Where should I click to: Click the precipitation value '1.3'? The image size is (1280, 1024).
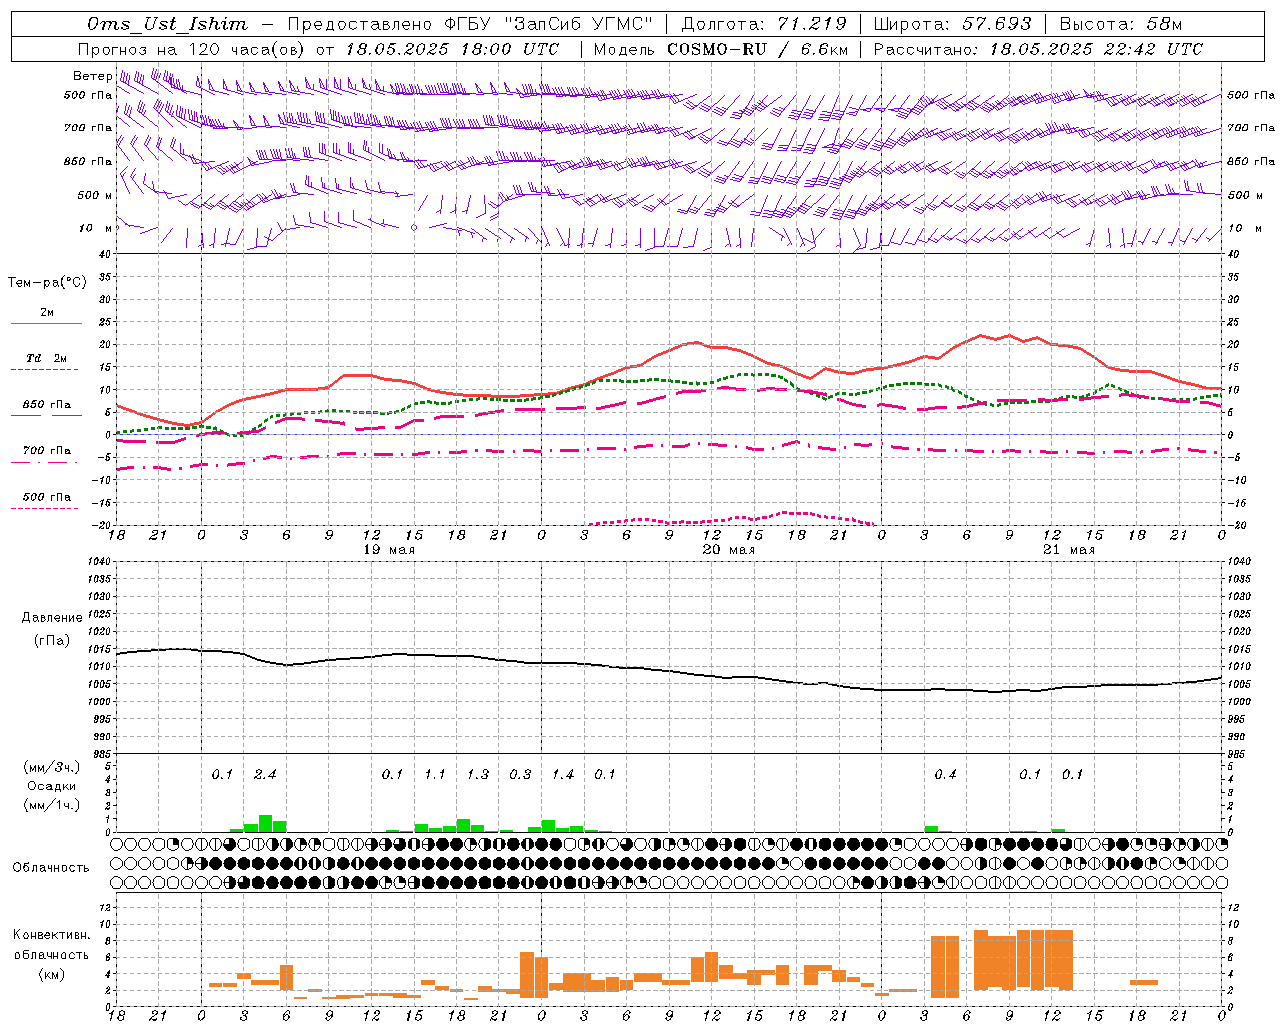pos(478,775)
